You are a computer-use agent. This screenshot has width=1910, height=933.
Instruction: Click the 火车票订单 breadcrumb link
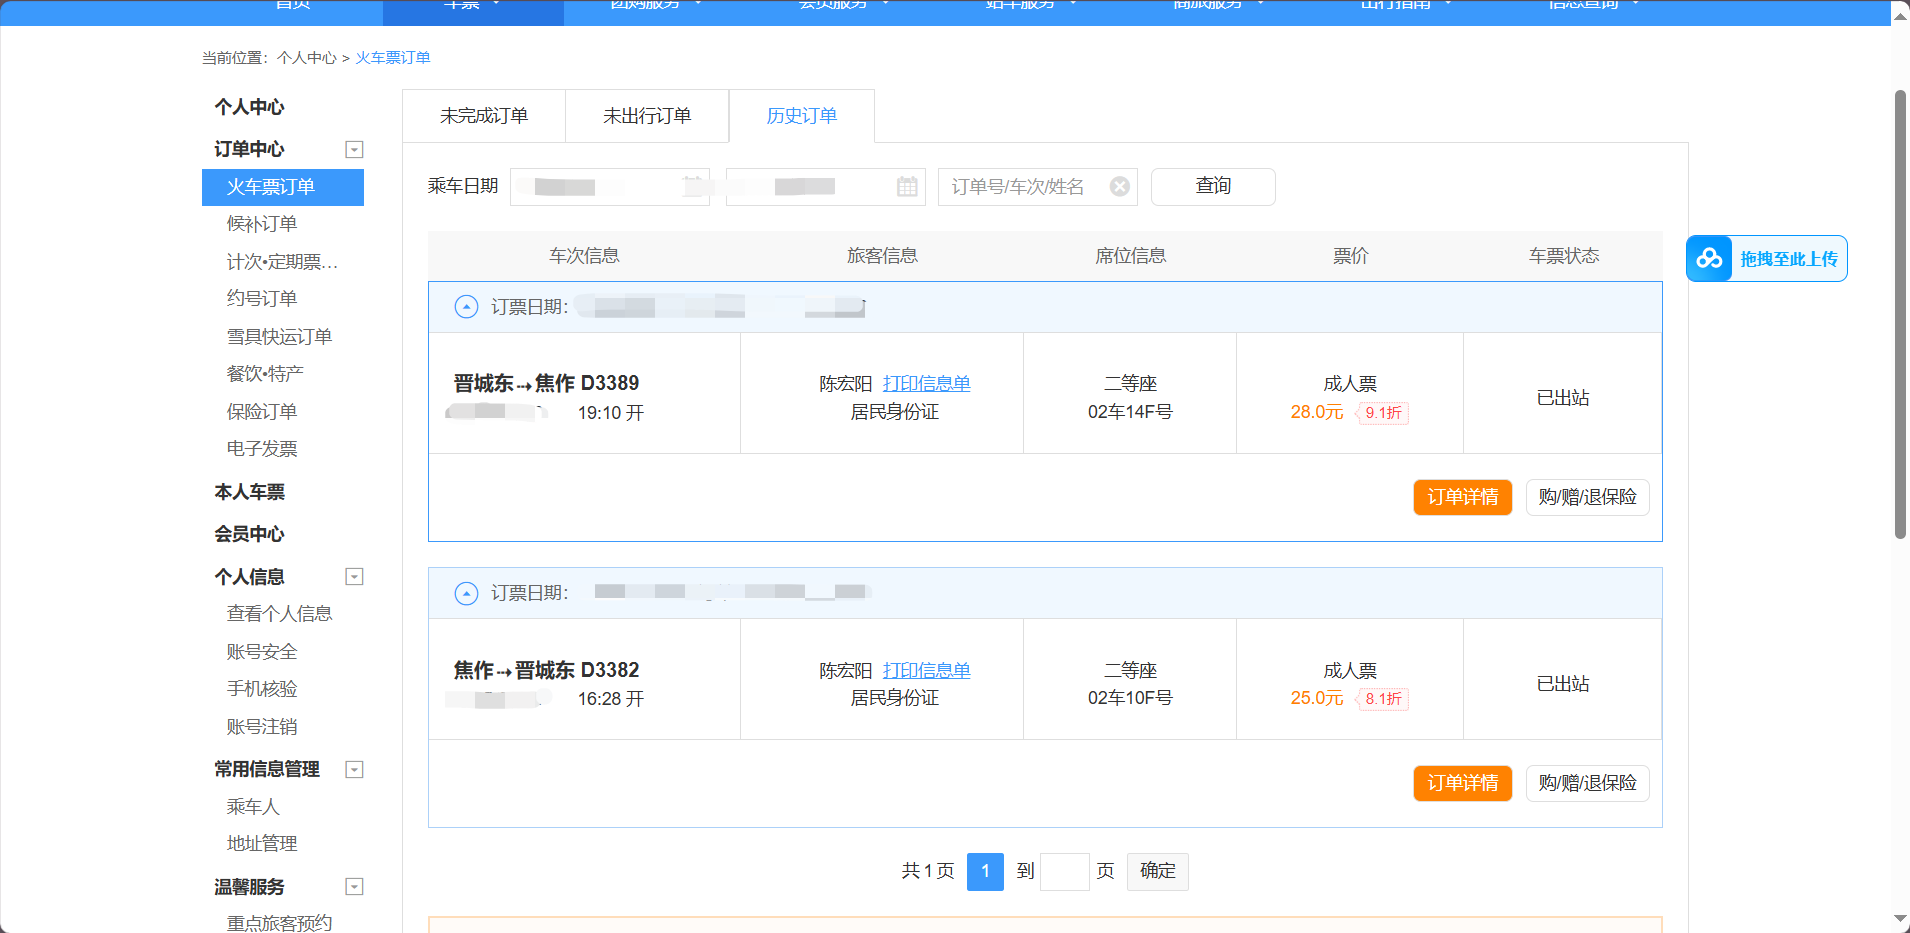[x=393, y=58]
